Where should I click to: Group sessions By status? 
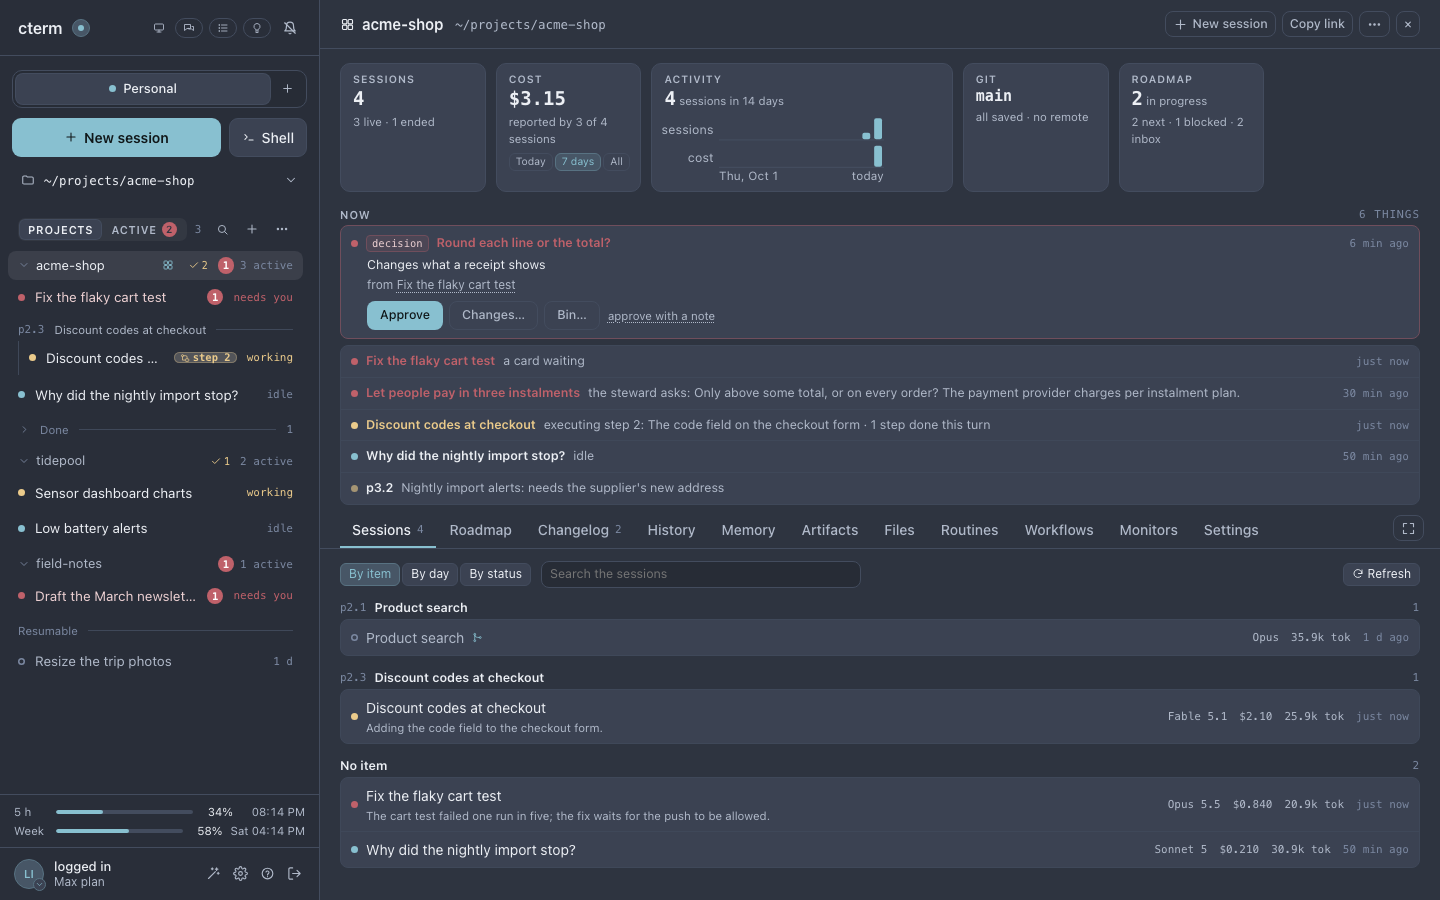coord(495,574)
